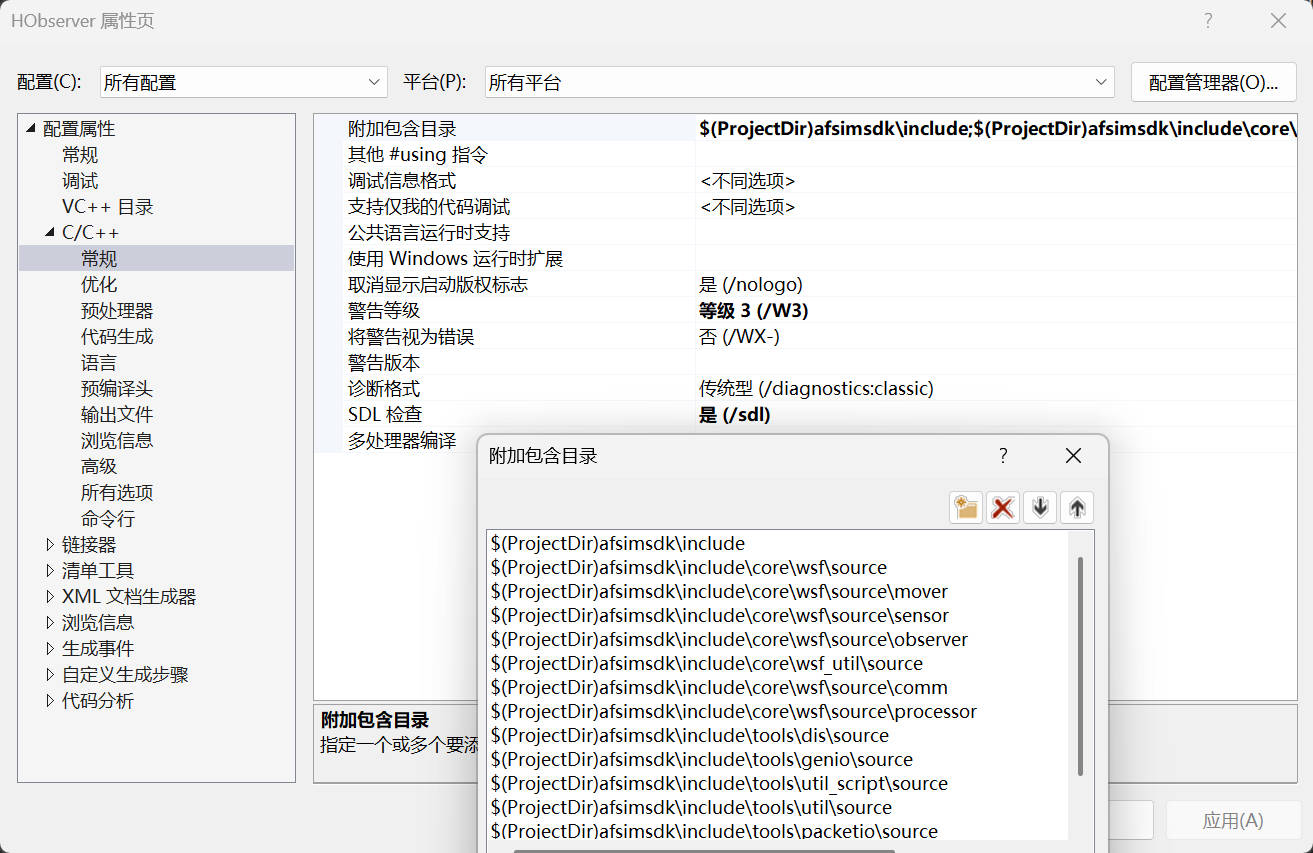Expand the 链接器 tree node

point(51,545)
